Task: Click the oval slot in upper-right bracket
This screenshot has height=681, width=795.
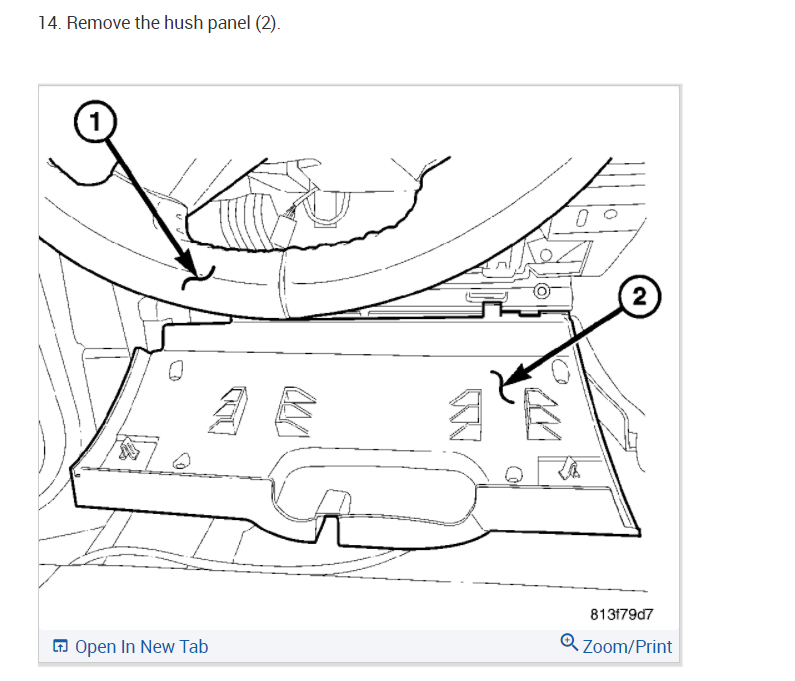Action: 583,218
